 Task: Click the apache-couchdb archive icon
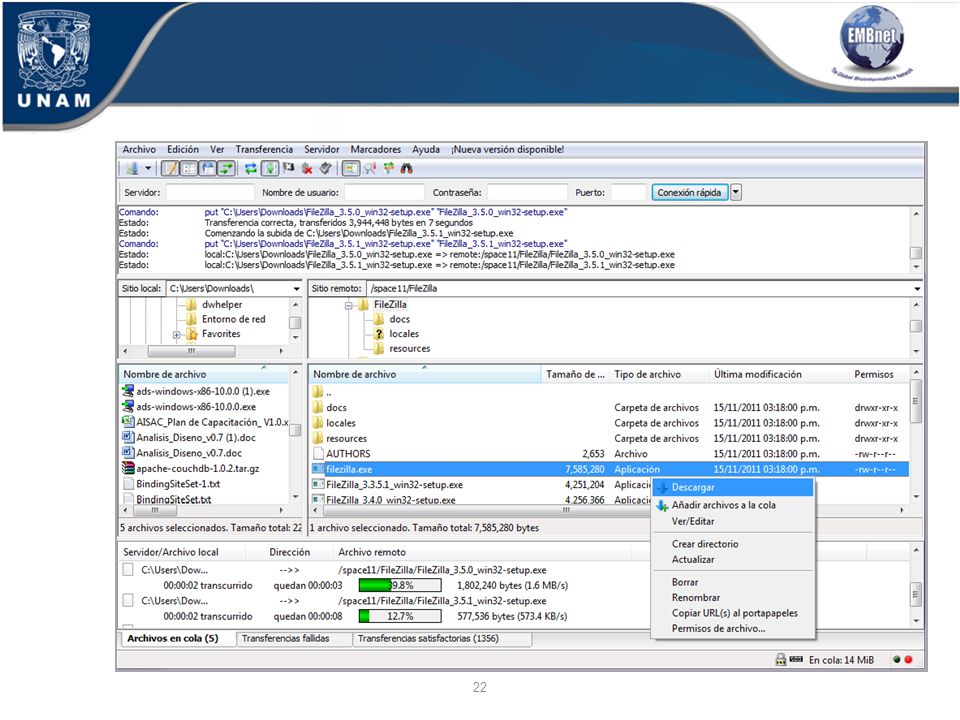[x=128, y=468]
